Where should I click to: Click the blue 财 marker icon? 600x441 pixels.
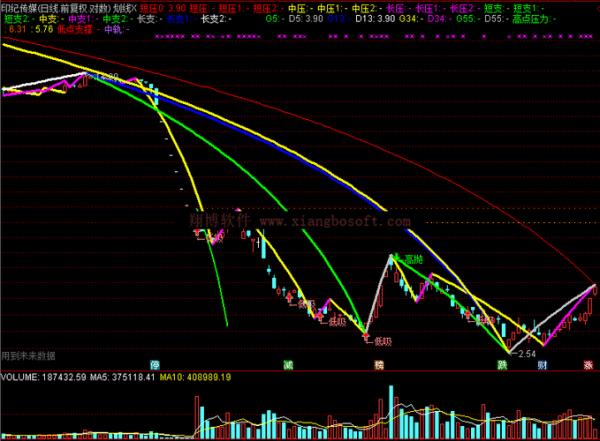click(541, 365)
